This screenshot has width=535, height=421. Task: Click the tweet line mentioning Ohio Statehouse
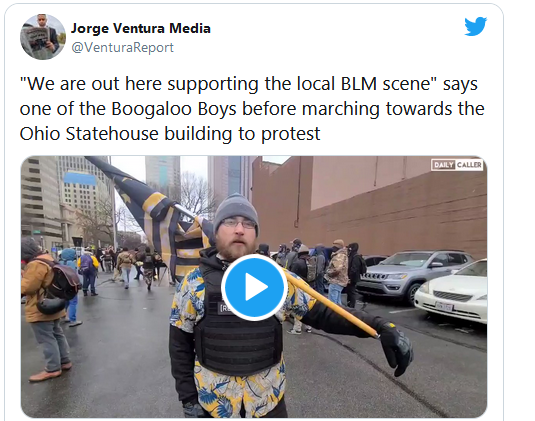click(170, 134)
